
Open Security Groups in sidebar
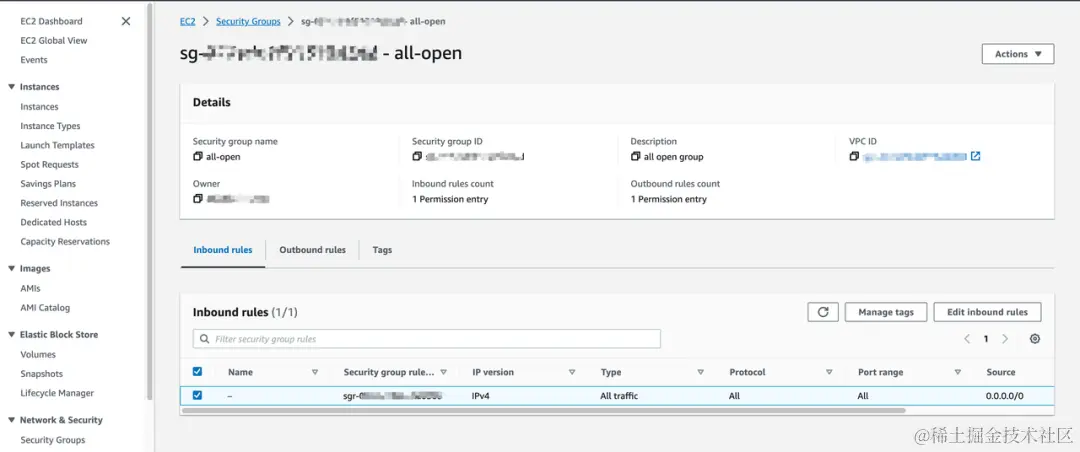pos(53,440)
